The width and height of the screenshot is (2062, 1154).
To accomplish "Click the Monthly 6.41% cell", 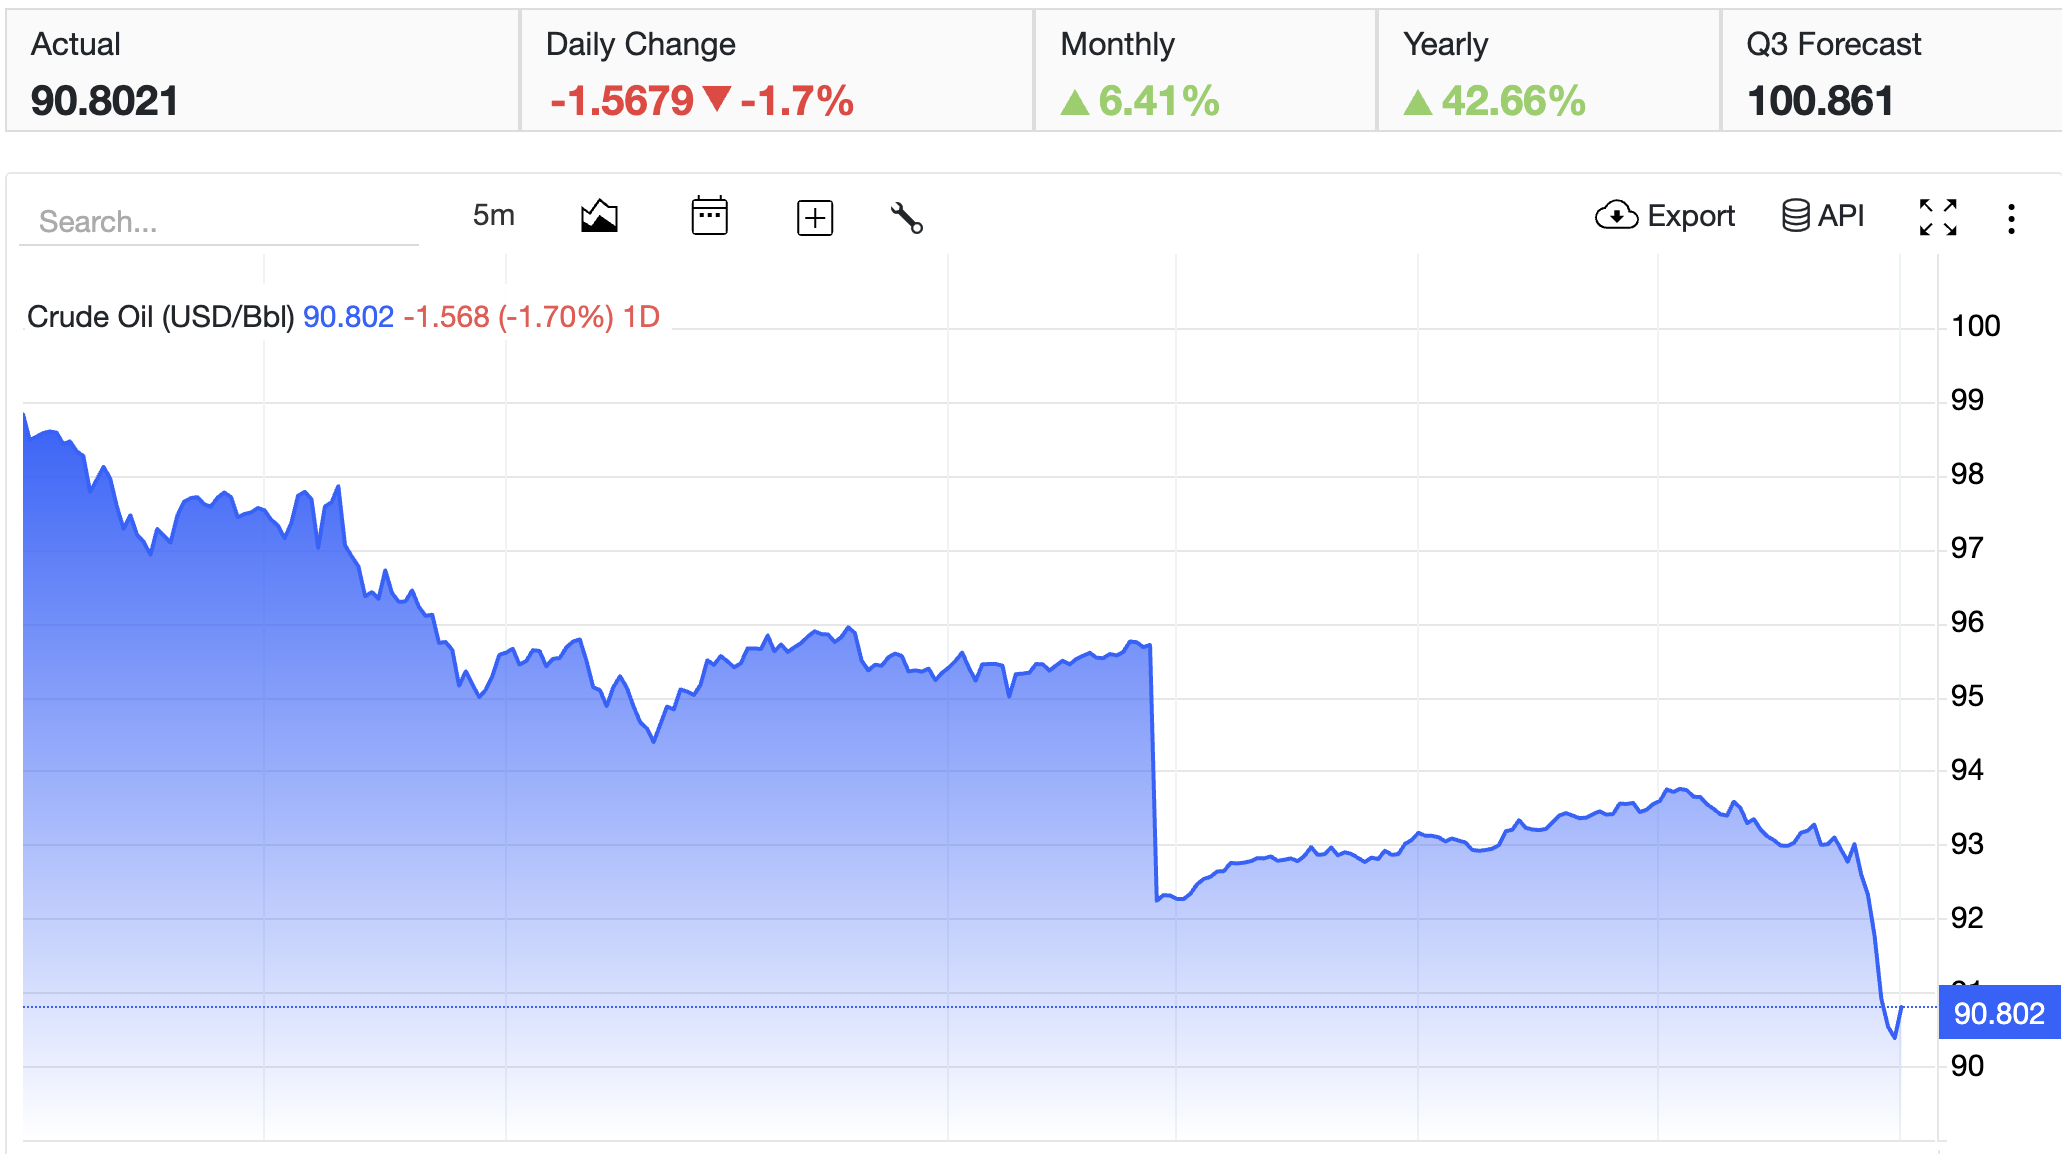I will coord(1206,71).
